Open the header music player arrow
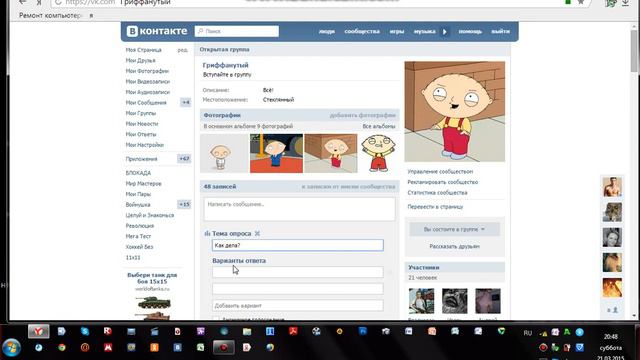Viewport: 640px width, 360px height. (445, 31)
